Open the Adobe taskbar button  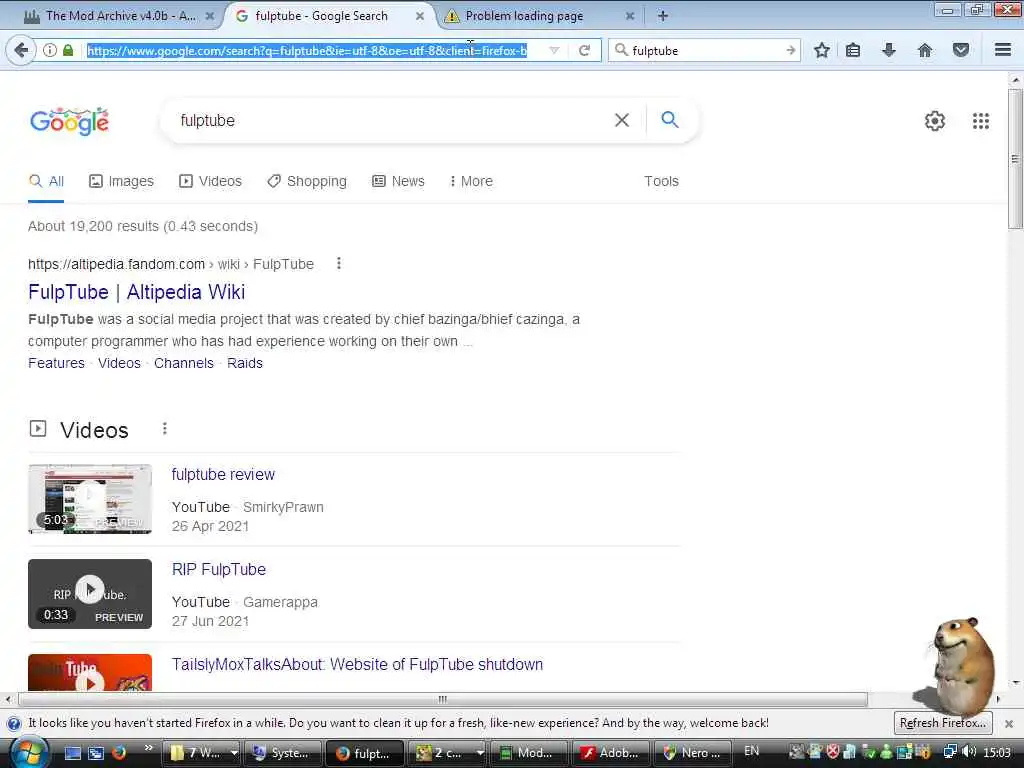click(x=611, y=753)
